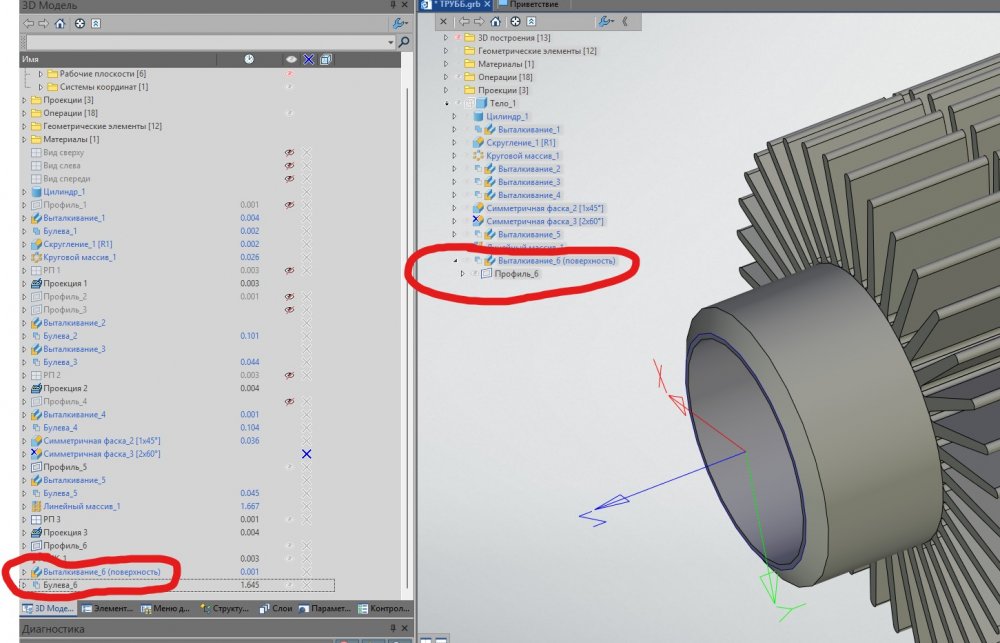Switch to the Контрол... bottom tab
Viewport: 1000px width, 643px height.
[x=384, y=609]
